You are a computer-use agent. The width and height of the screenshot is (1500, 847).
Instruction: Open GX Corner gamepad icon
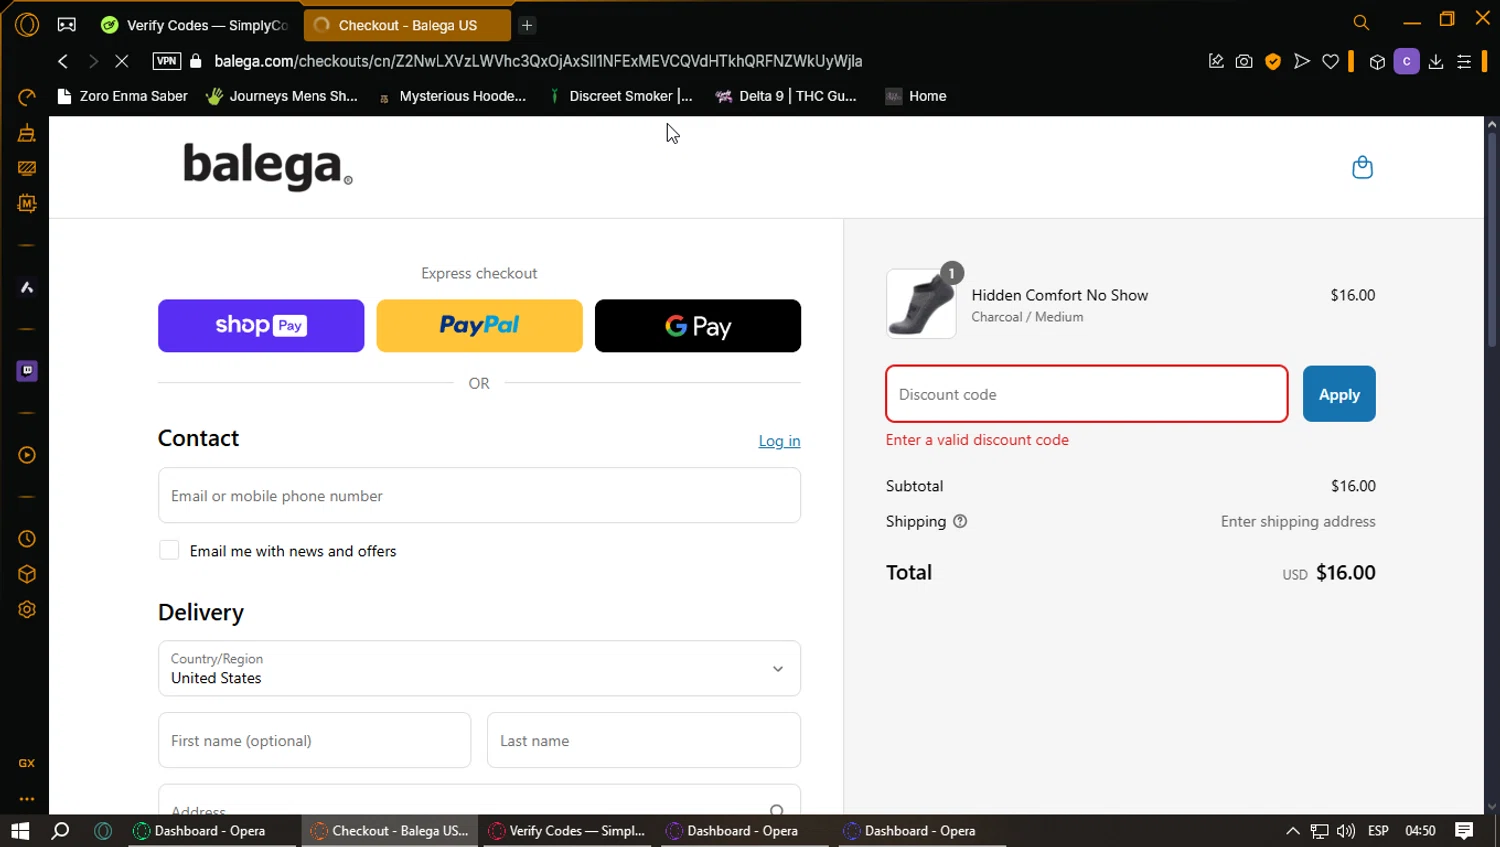[67, 24]
